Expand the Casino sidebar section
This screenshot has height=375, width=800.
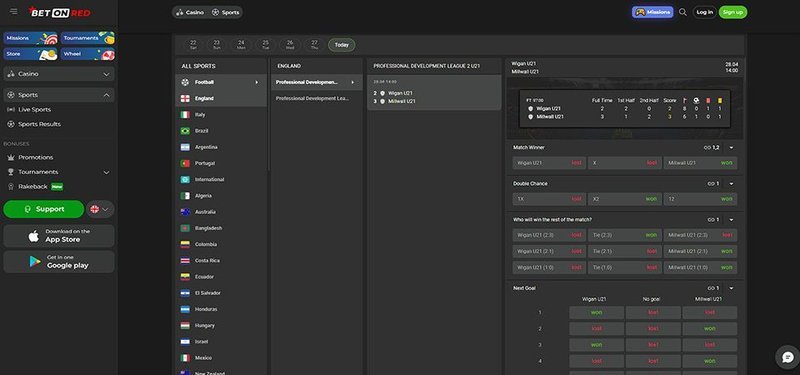[x=59, y=74]
